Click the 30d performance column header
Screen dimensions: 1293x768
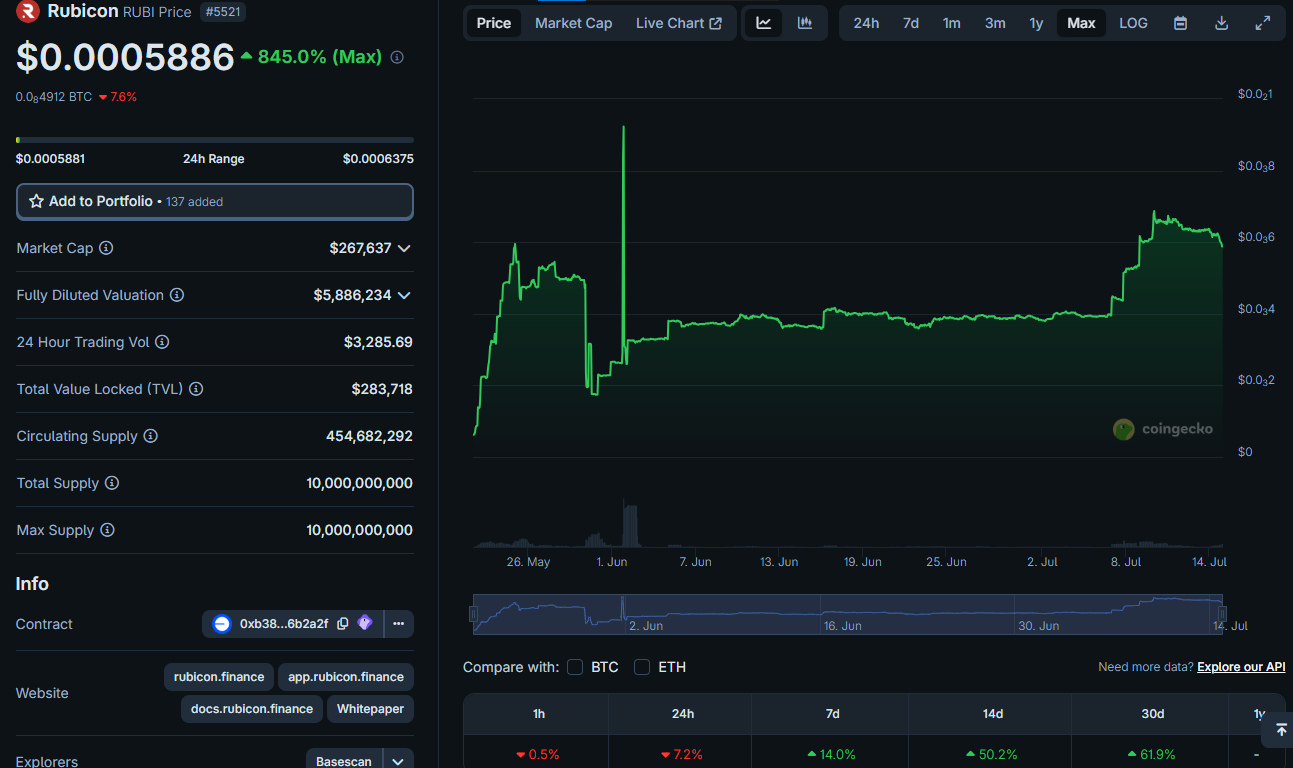click(1153, 713)
